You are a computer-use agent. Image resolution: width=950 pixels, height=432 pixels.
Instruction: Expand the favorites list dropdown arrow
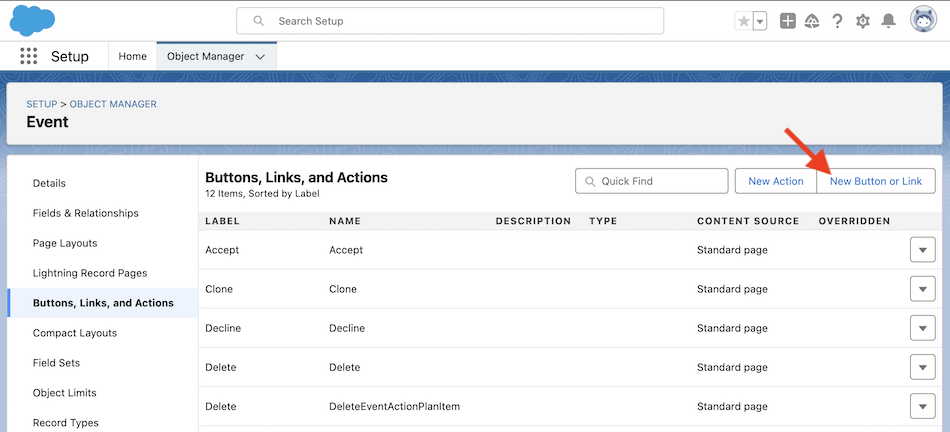pos(760,21)
